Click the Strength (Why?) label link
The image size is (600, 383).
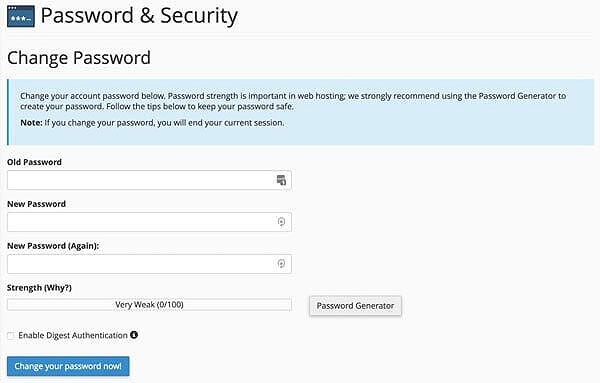tap(39, 288)
